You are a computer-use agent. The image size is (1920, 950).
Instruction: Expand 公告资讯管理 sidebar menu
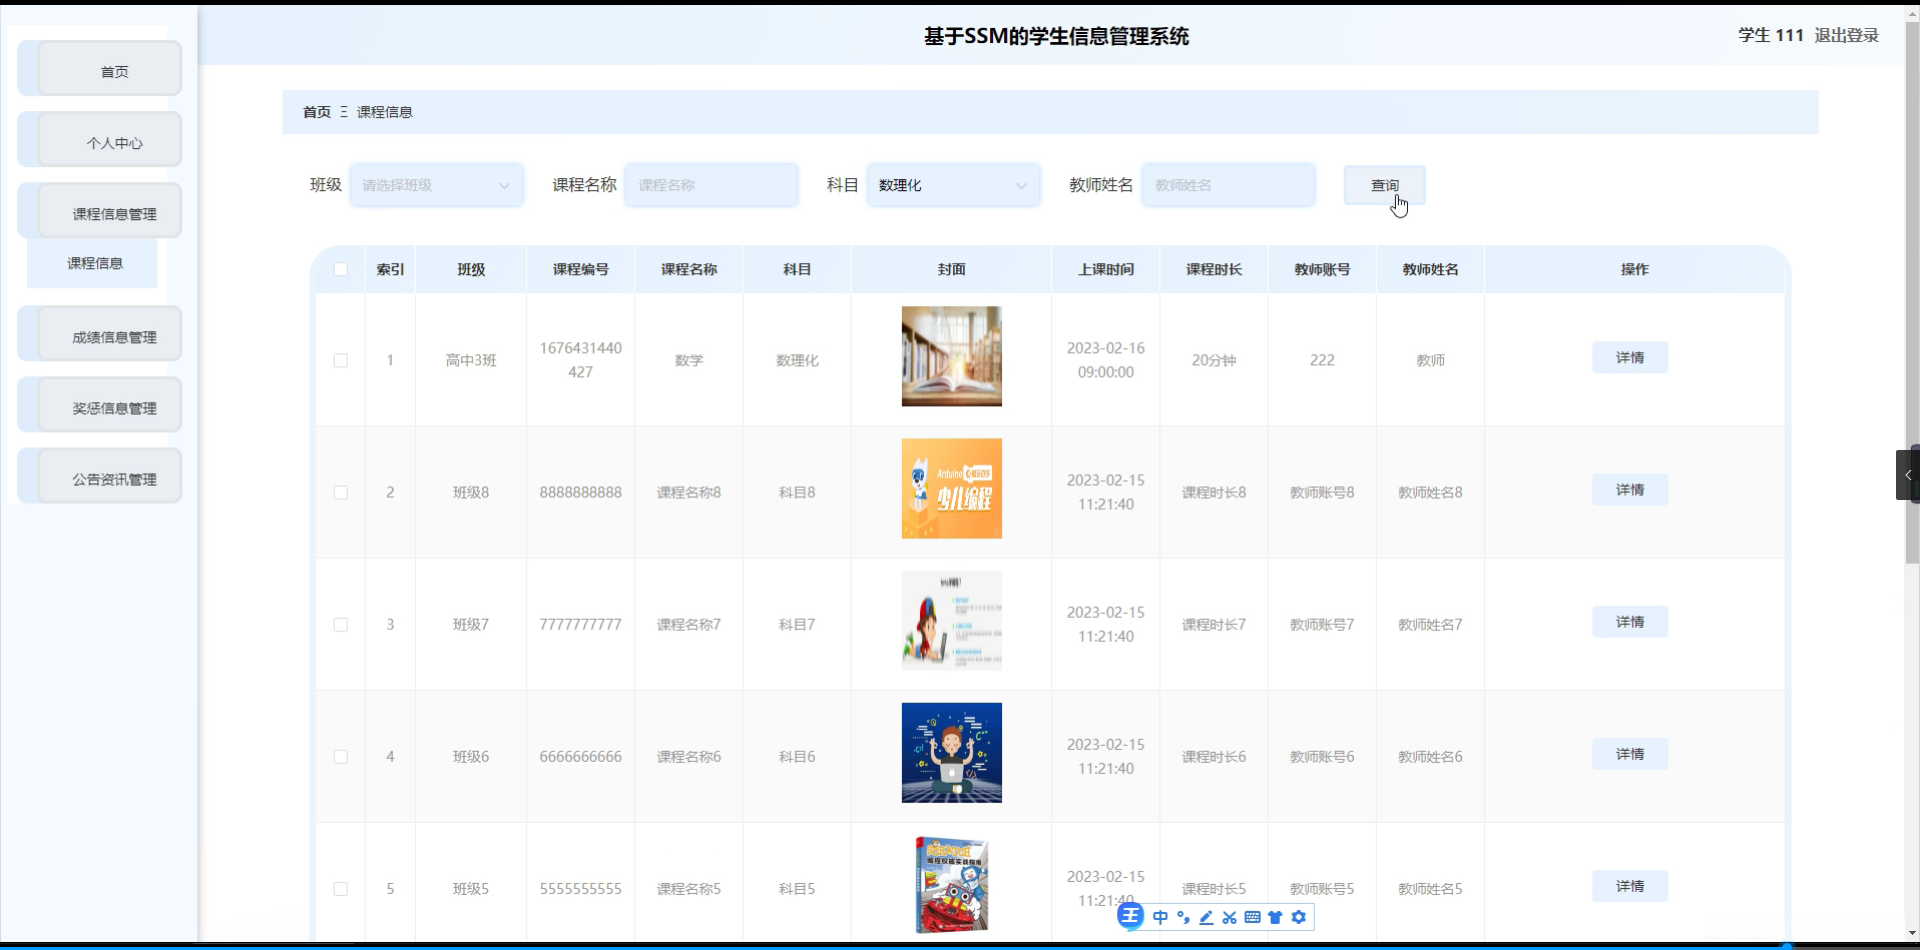pyautogui.click(x=100, y=476)
